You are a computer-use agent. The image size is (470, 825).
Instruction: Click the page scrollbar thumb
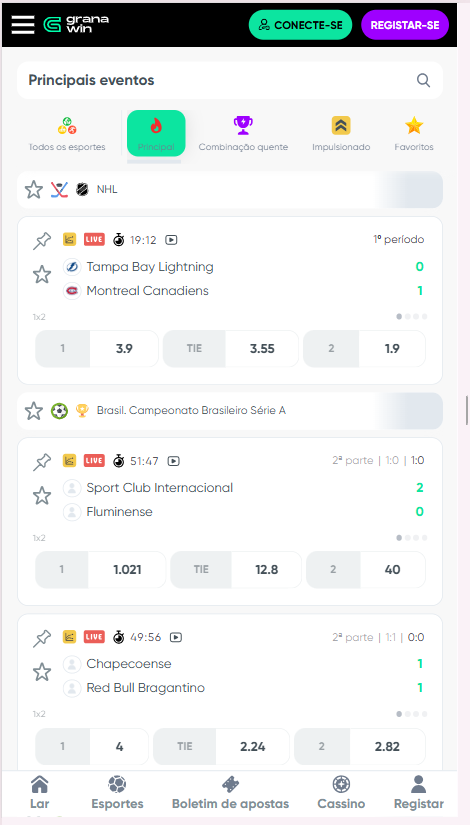coord(467,410)
